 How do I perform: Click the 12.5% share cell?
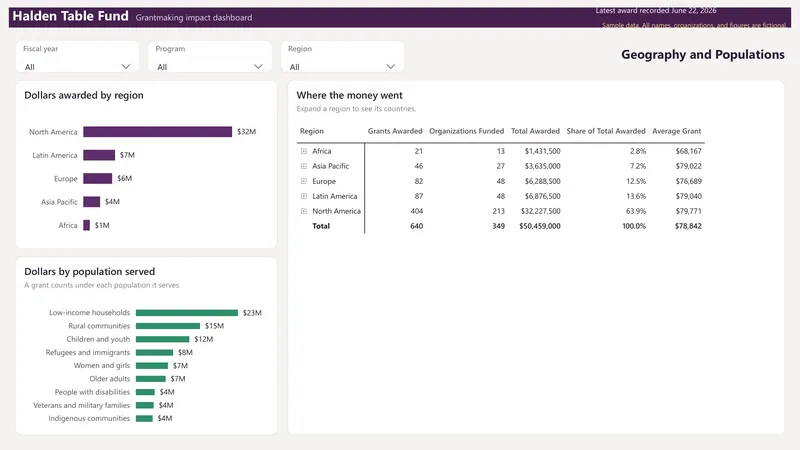[x=636, y=182]
